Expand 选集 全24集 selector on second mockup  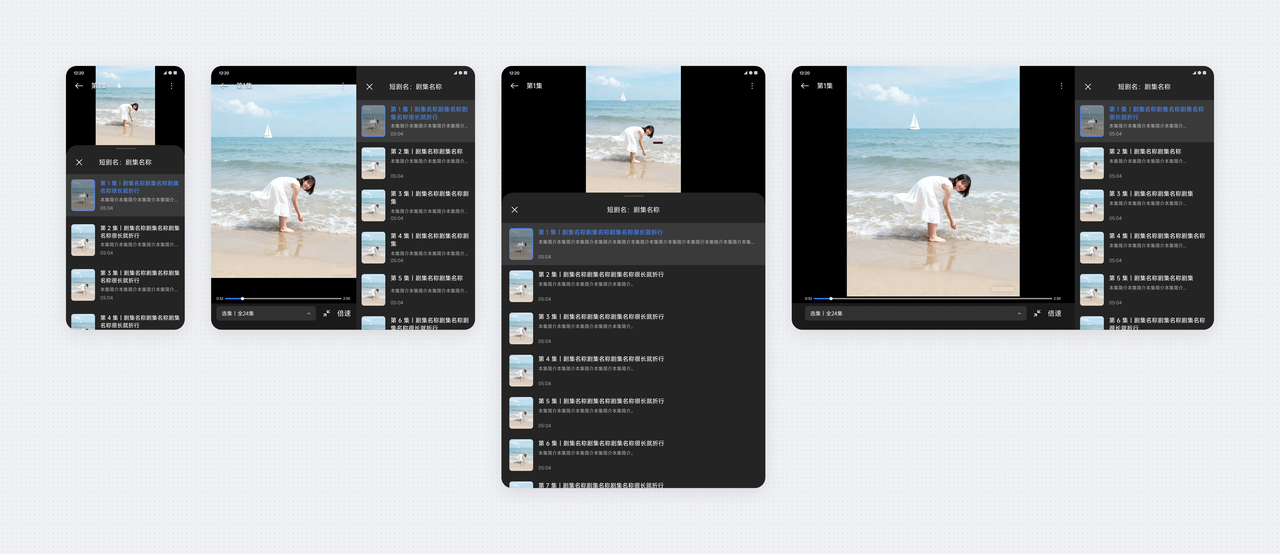pyautogui.click(x=266, y=313)
